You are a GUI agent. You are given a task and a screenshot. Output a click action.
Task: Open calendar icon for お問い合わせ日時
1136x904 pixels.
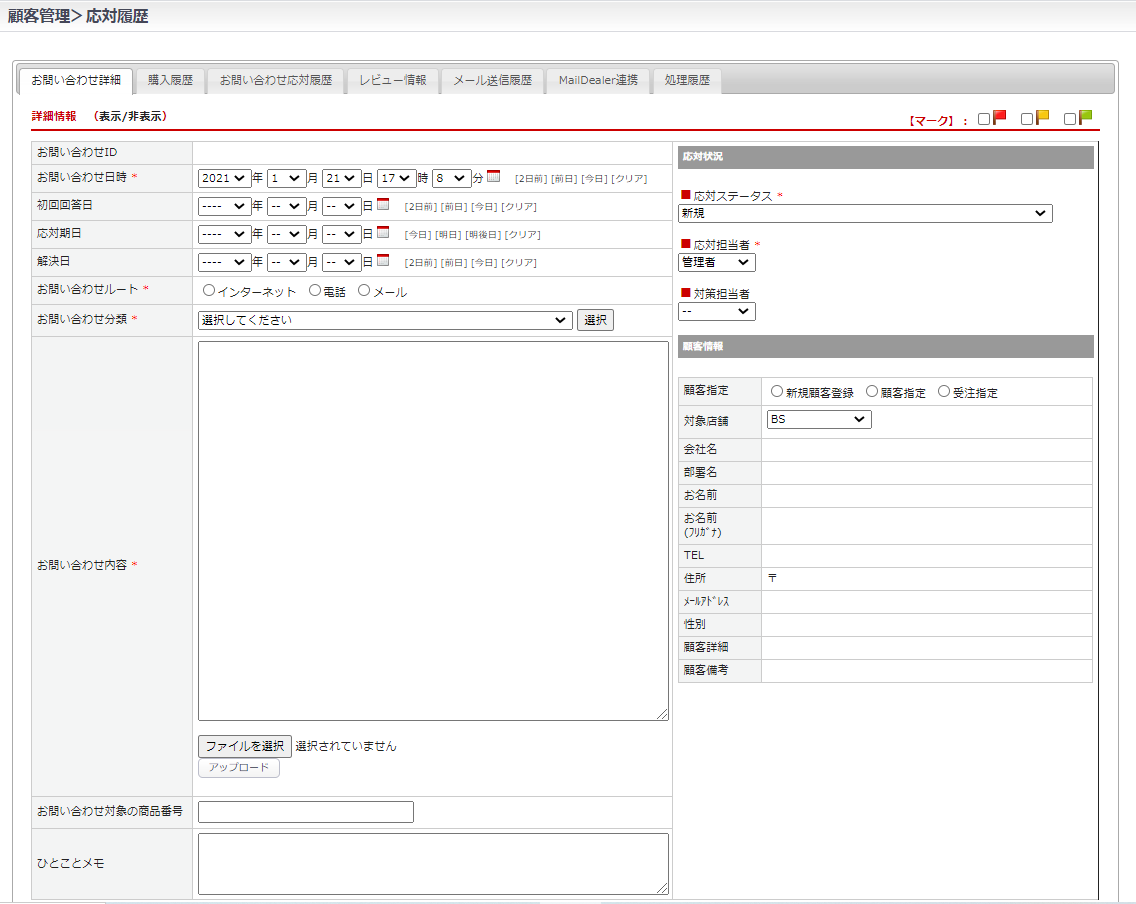tap(493, 177)
